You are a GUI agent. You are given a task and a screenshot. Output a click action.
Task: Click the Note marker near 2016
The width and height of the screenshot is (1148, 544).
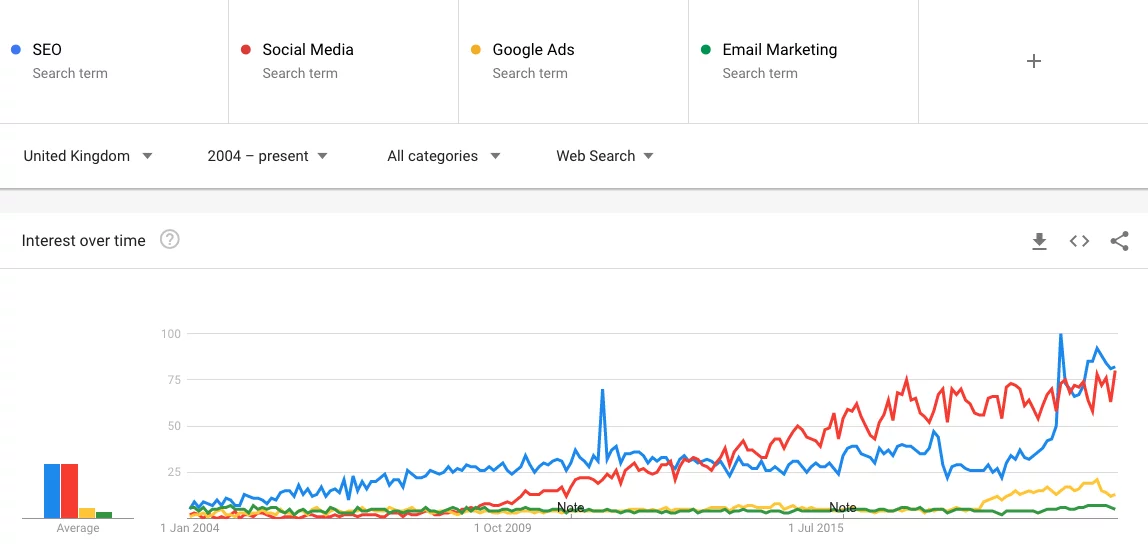point(843,508)
